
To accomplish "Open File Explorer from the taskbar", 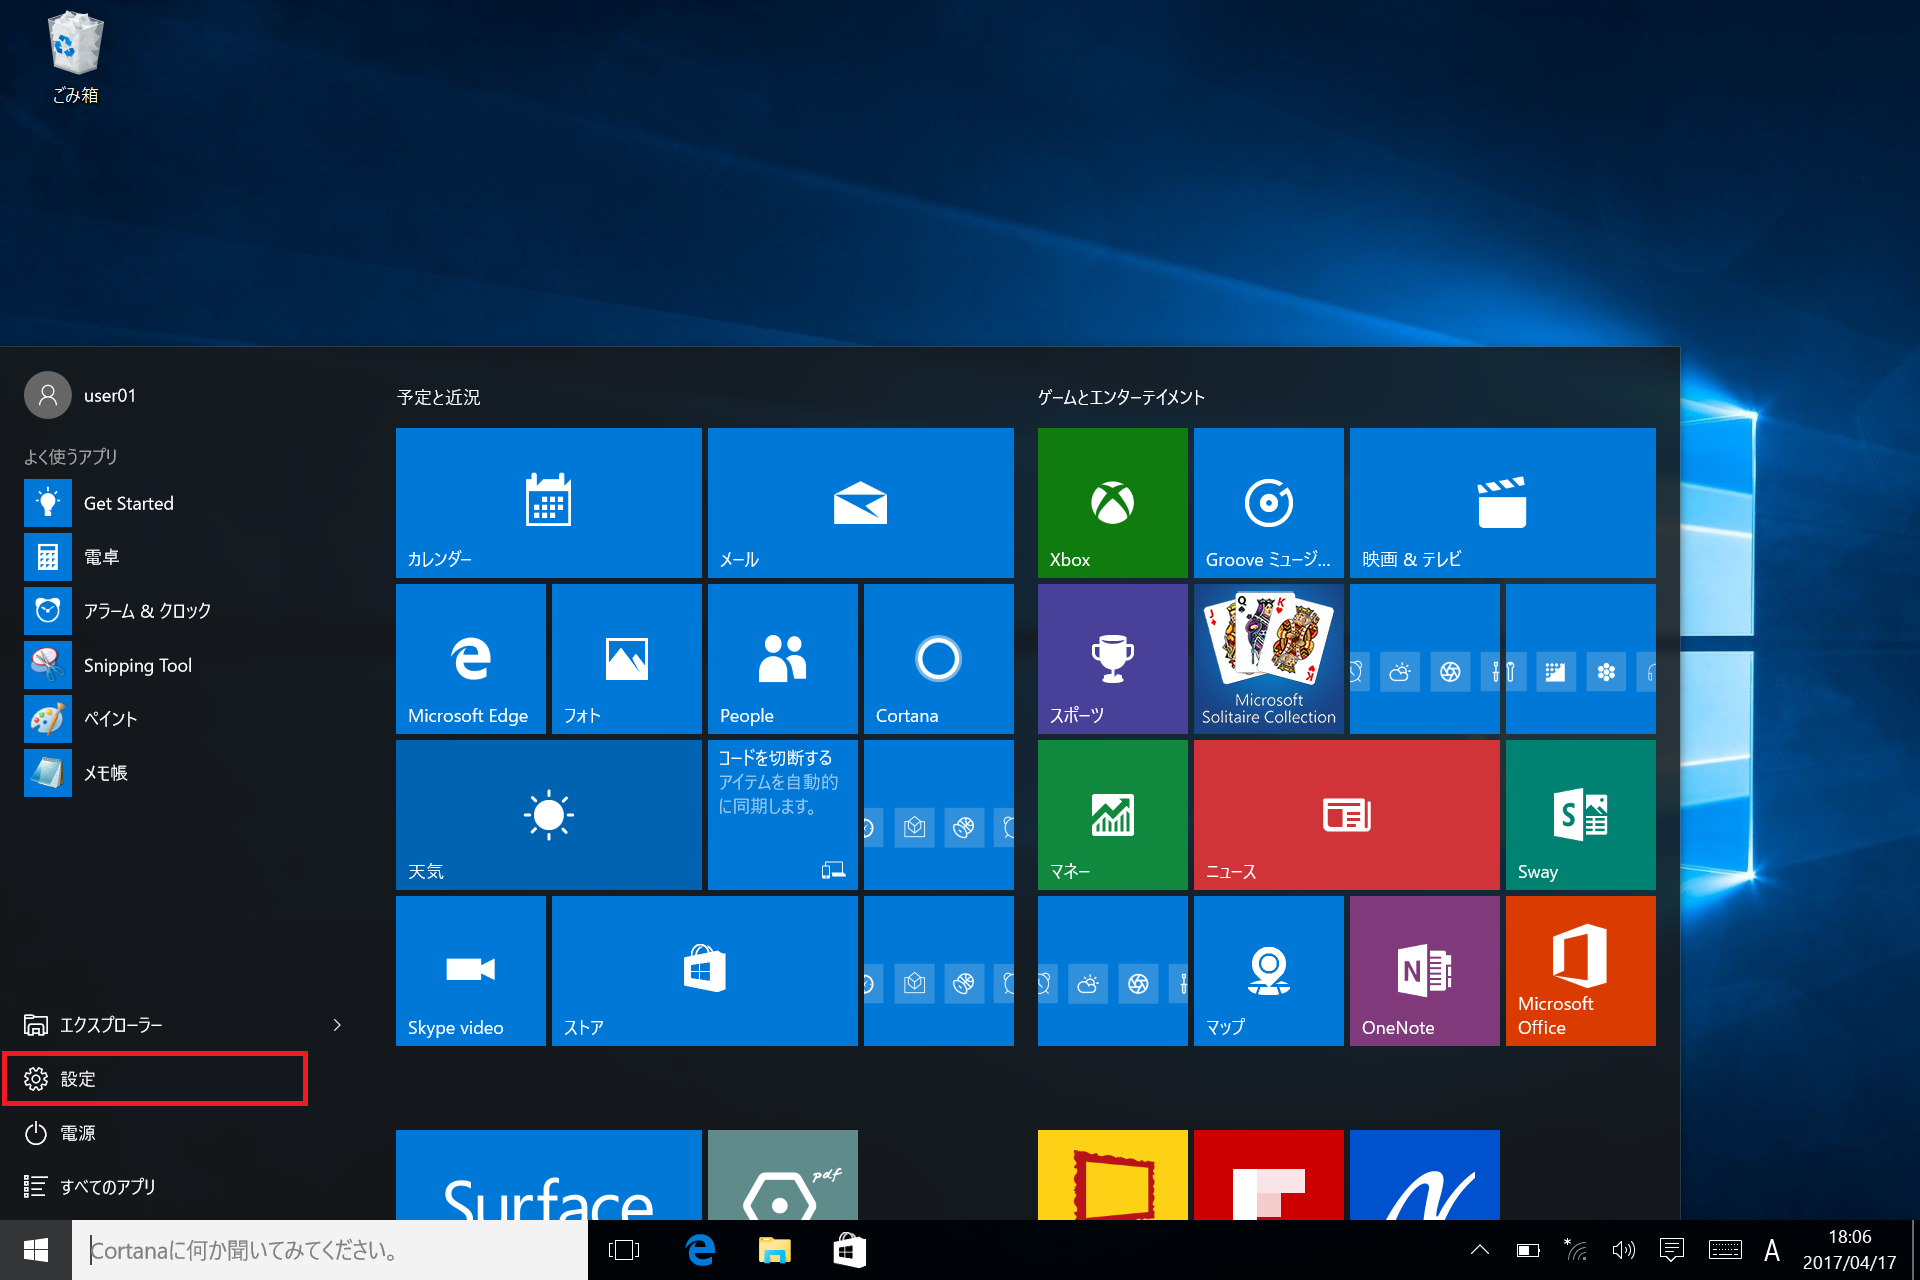I will tap(775, 1250).
